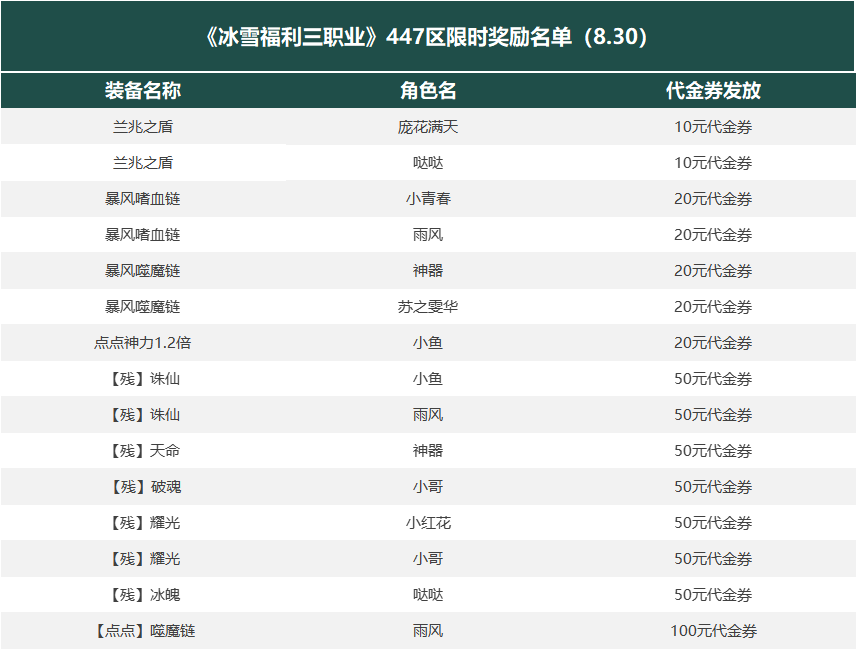Click 雨风 in the 【点点】噬魔链 row
Image resolution: width=856 pixels, height=649 pixels.
[x=428, y=631]
